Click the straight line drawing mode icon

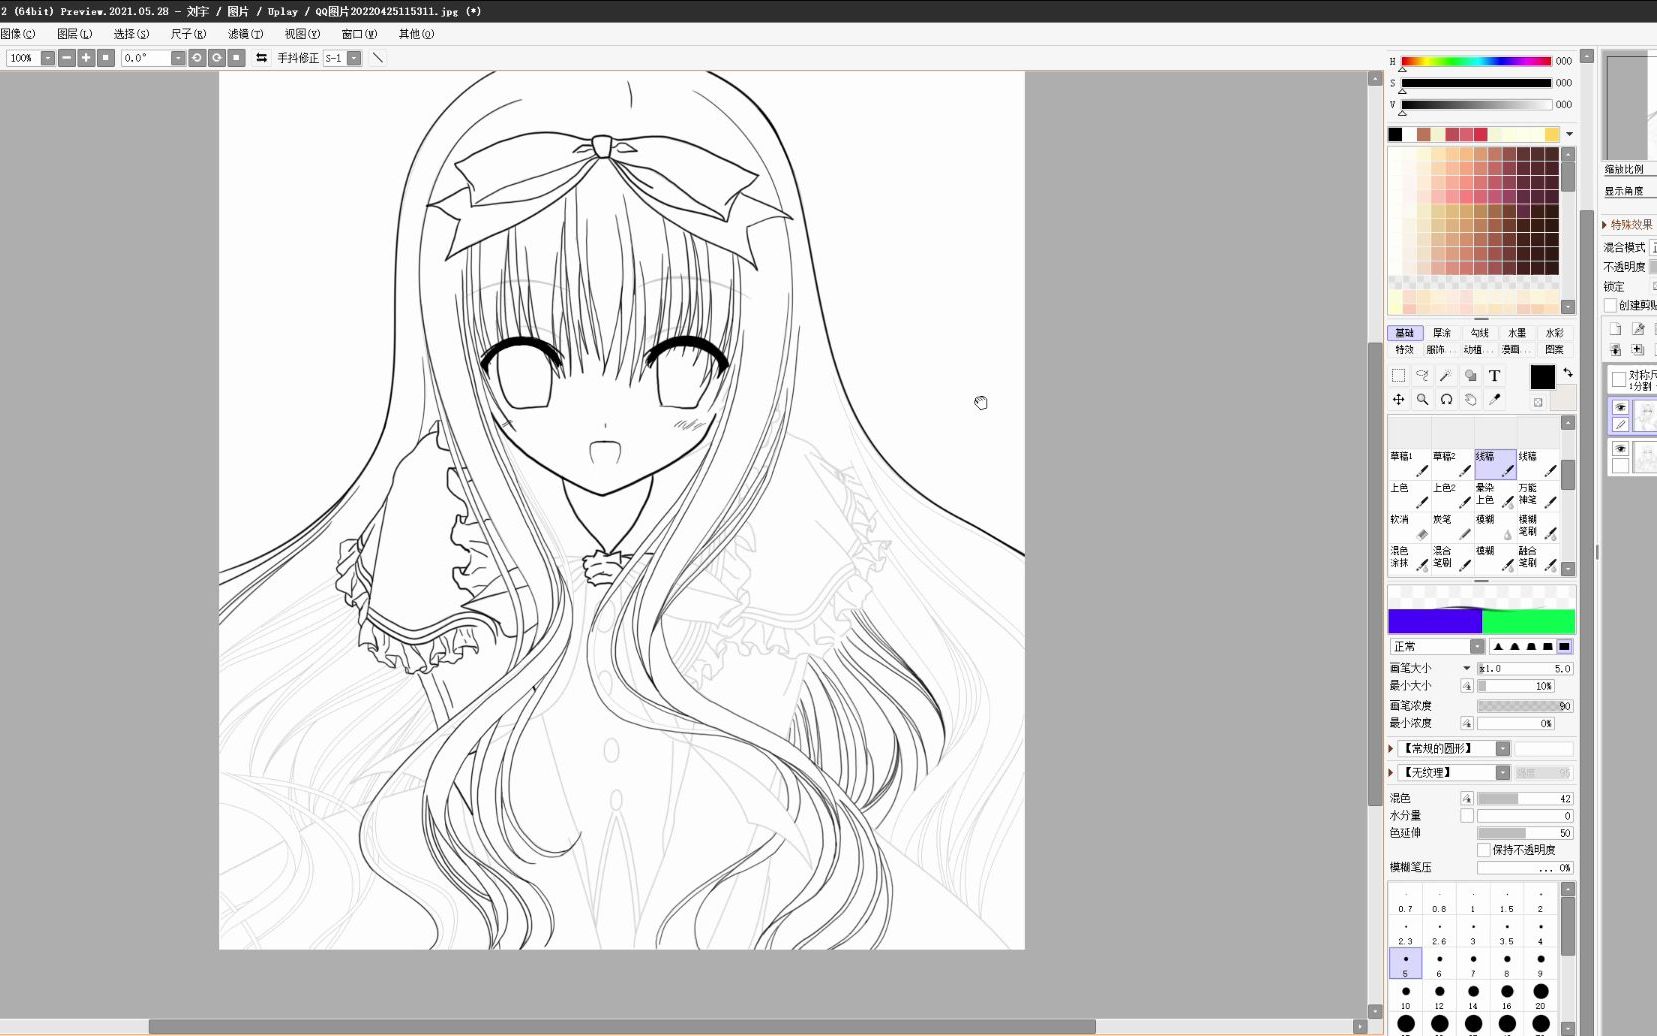(x=378, y=58)
